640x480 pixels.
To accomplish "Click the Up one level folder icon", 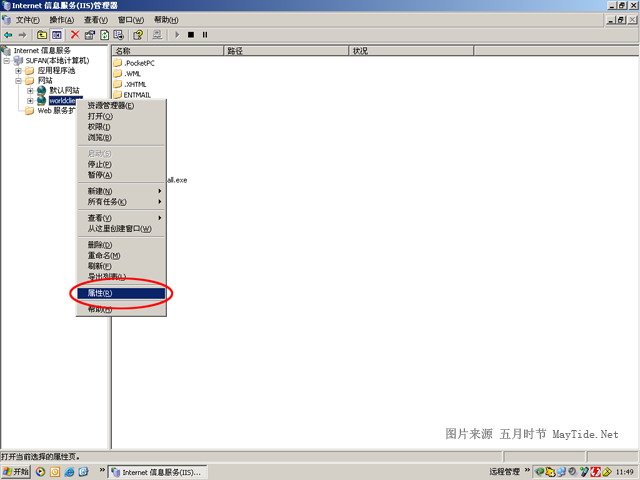I will pyautogui.click(x=41, y=34).
